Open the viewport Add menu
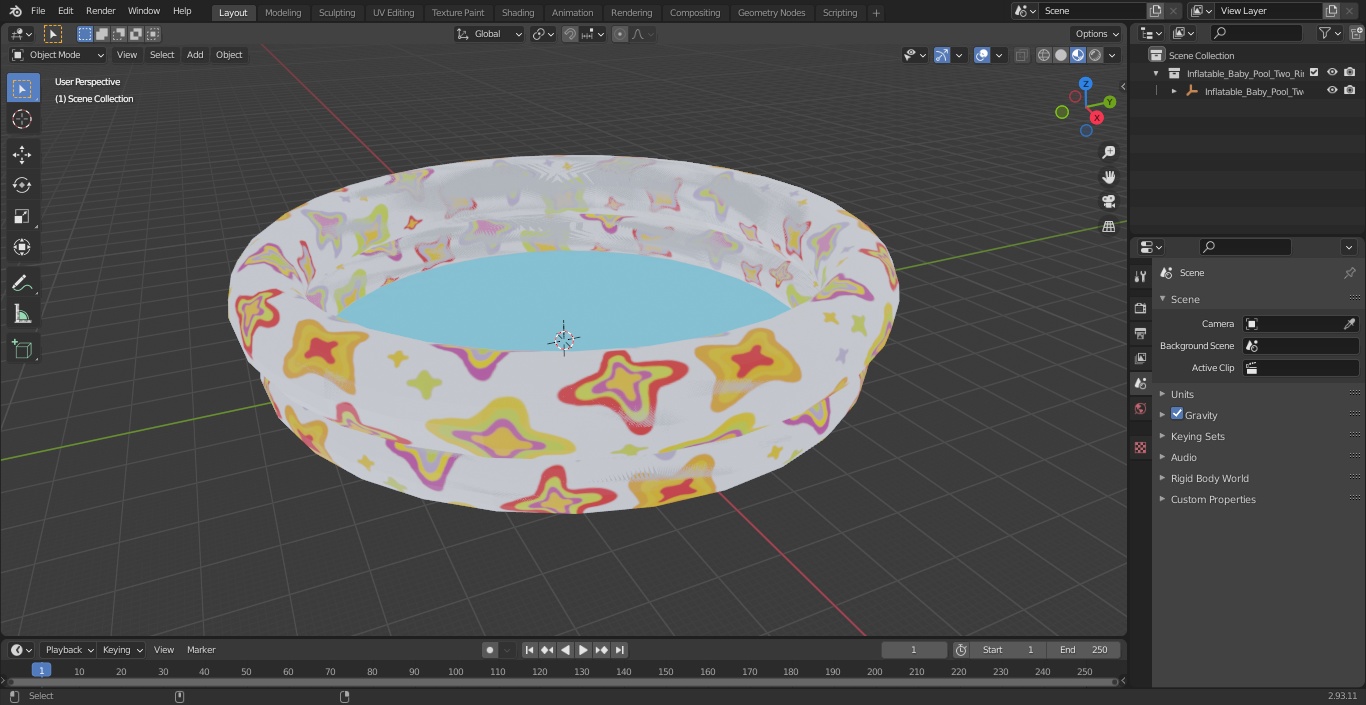The width and height of the screenshot is (1366, 705). (x=195, y=55)
